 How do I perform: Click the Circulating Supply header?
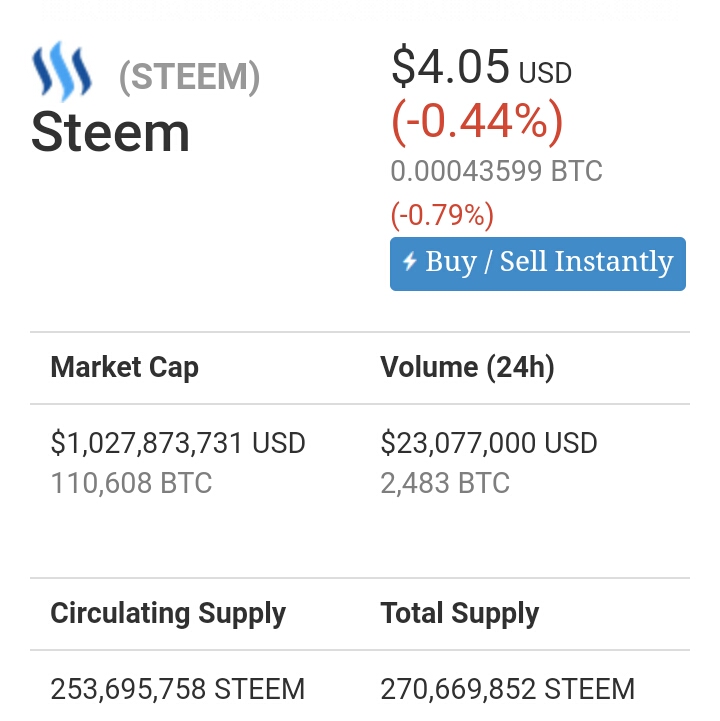[x=168, y=613]
